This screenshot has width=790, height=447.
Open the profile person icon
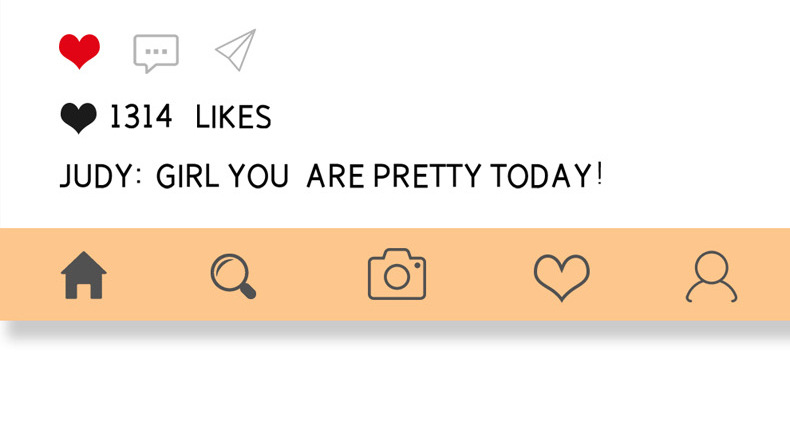[711, 277]
